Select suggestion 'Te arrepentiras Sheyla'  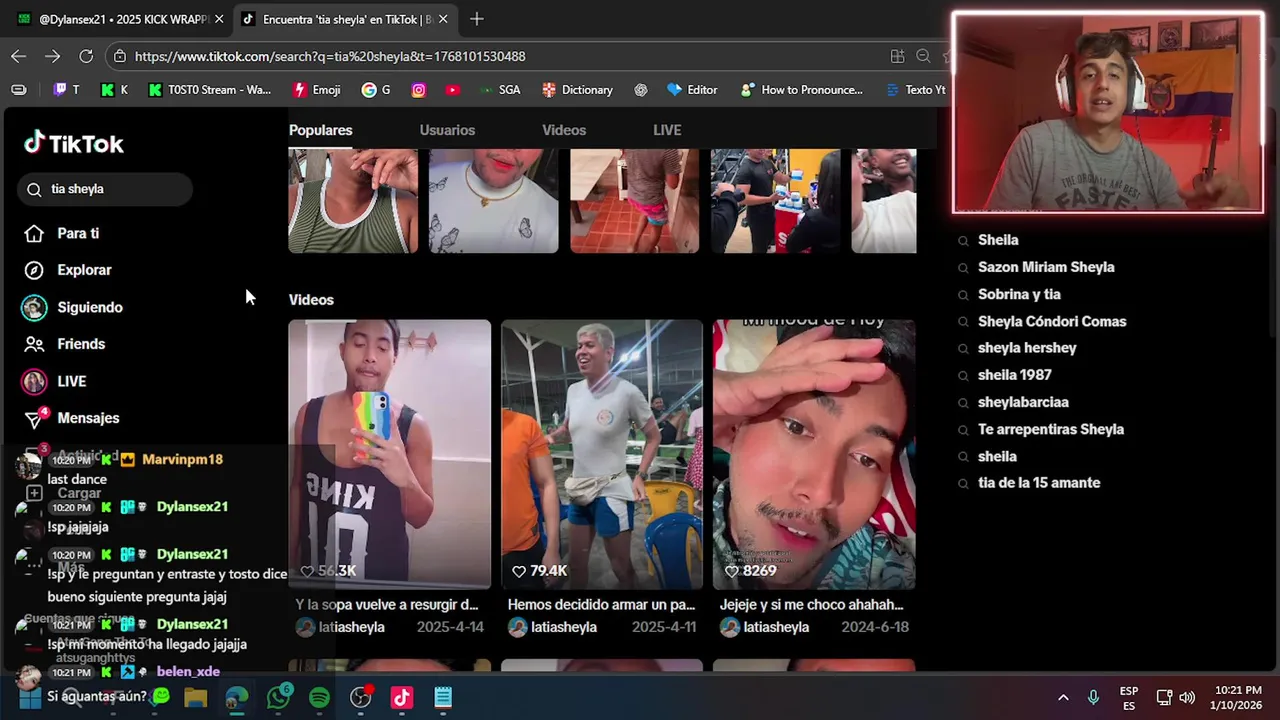[1051, 429]
